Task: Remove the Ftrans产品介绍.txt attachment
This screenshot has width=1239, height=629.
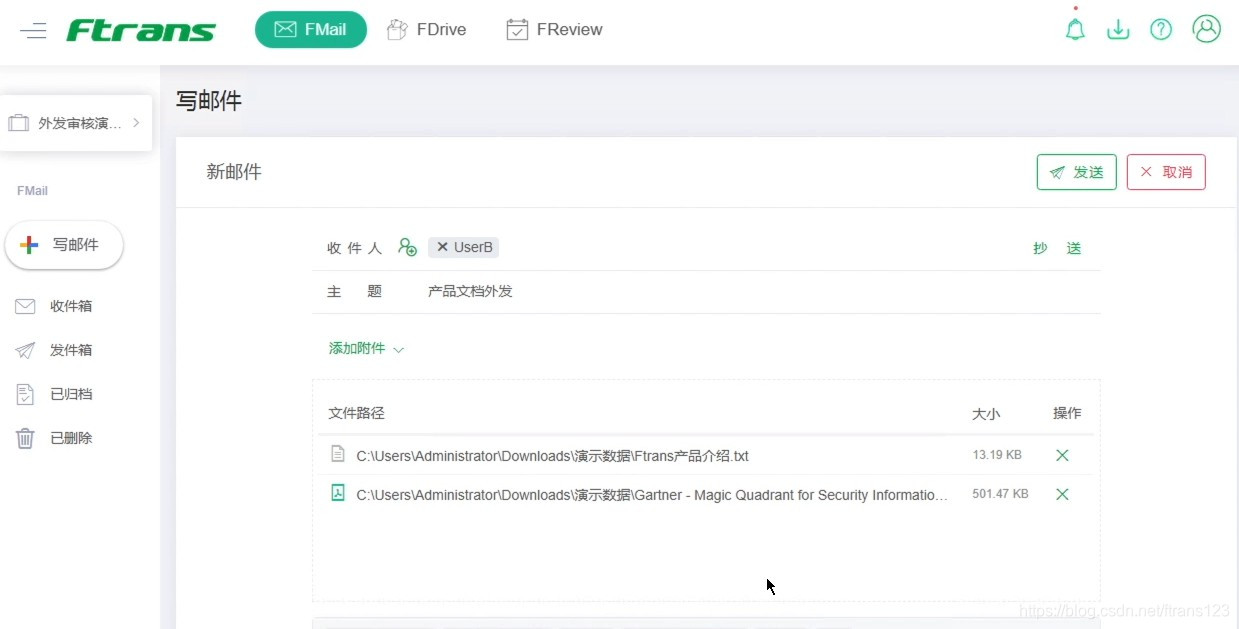Action: tap(1062, 455)
